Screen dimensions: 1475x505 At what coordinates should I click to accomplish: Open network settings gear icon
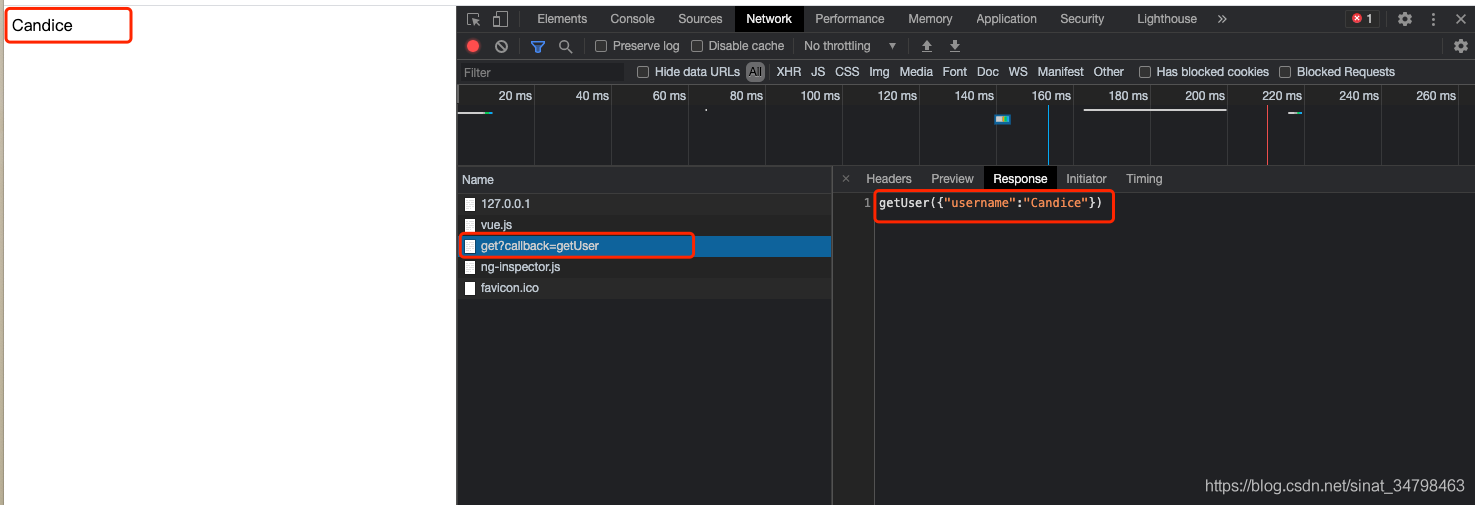(1461, 46)
